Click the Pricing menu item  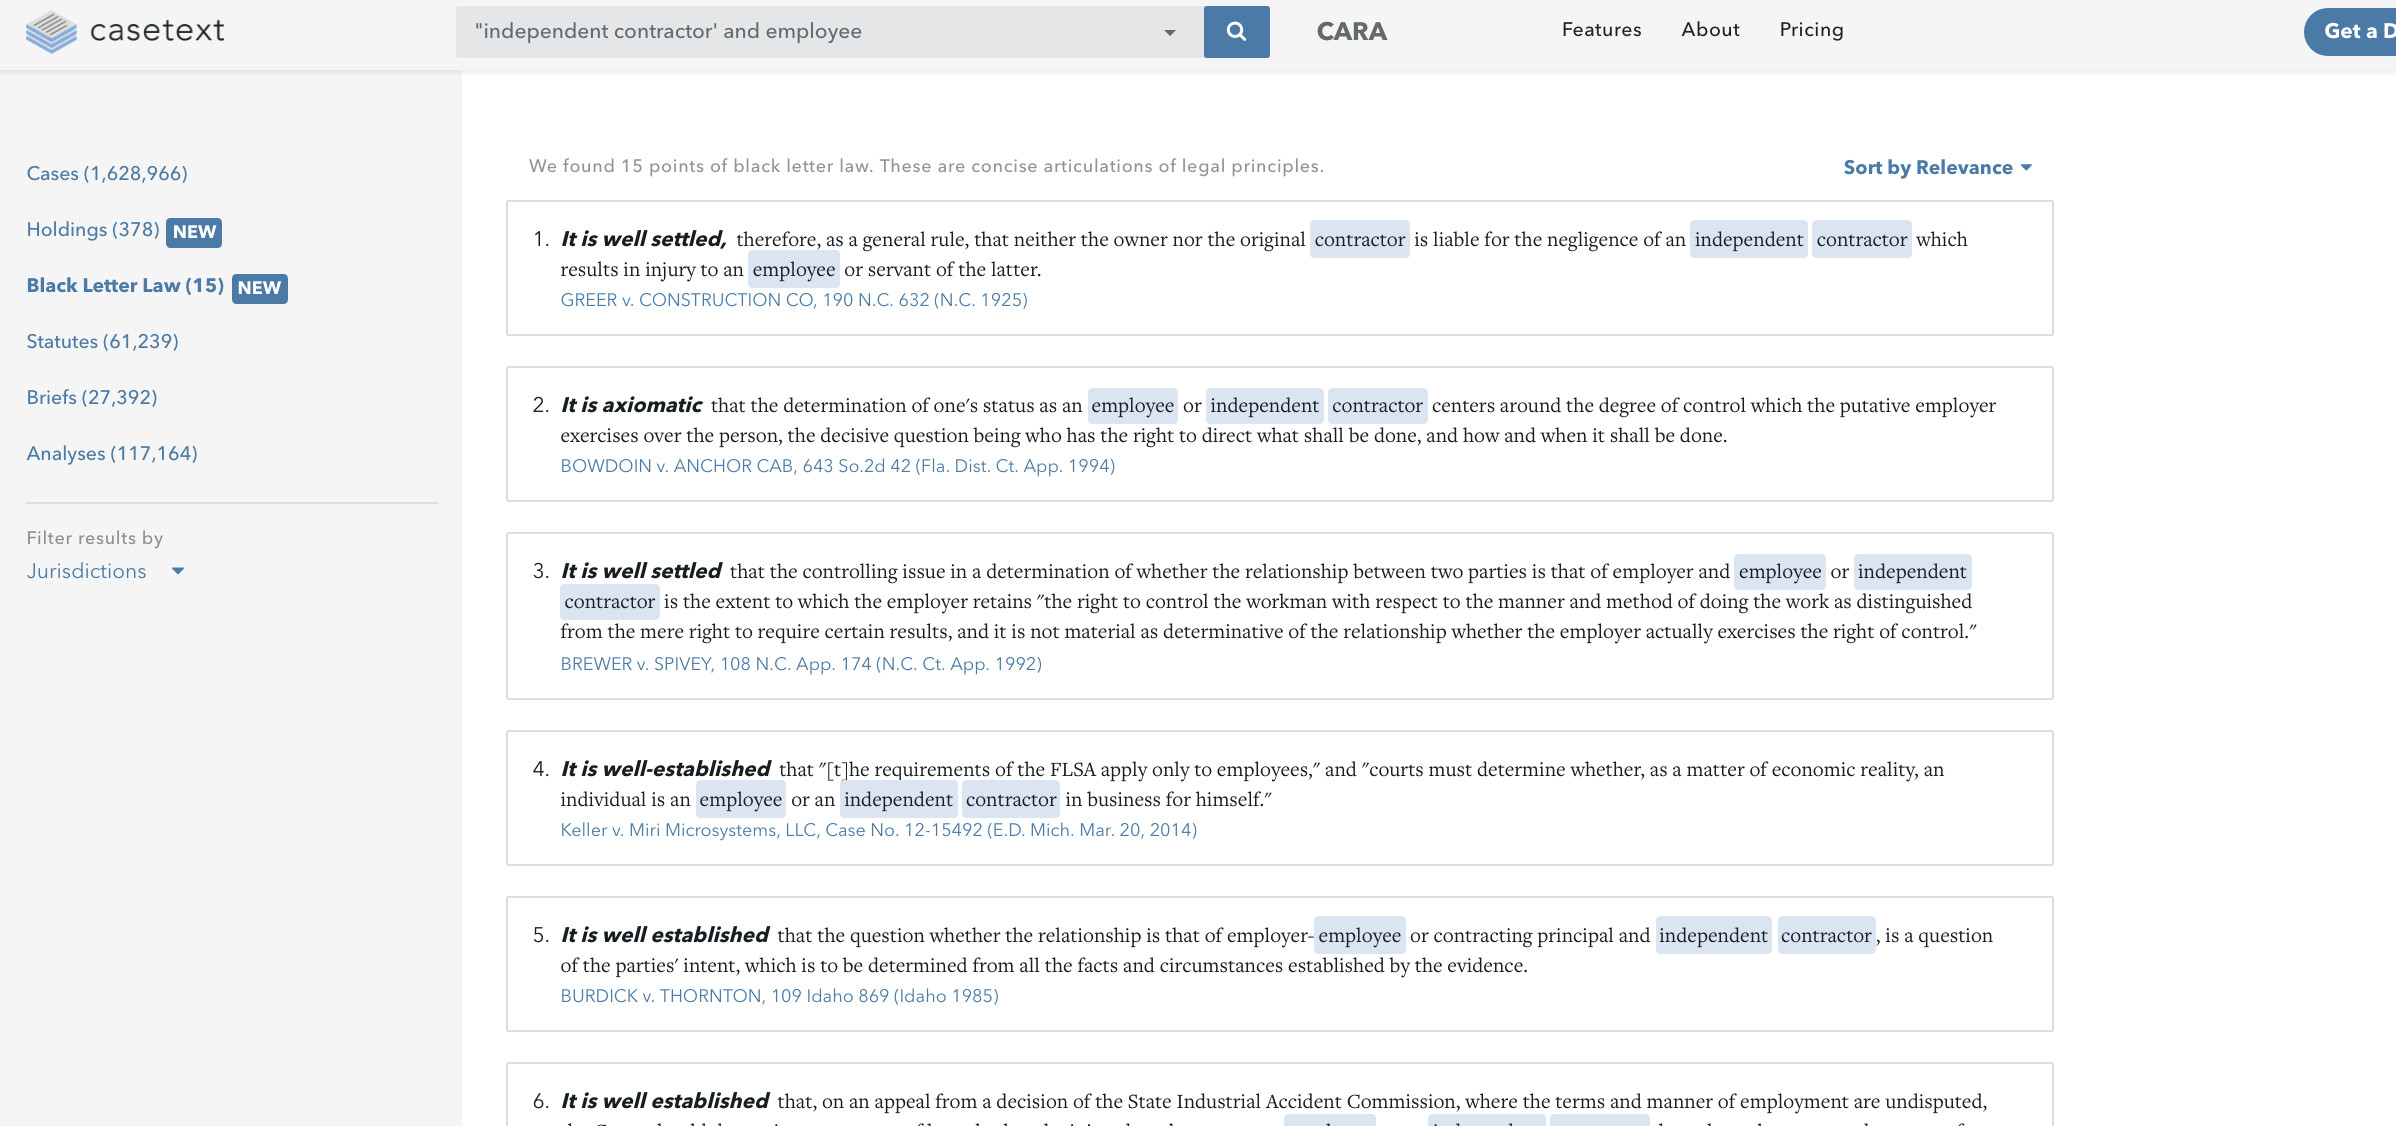coord(1811,29)
